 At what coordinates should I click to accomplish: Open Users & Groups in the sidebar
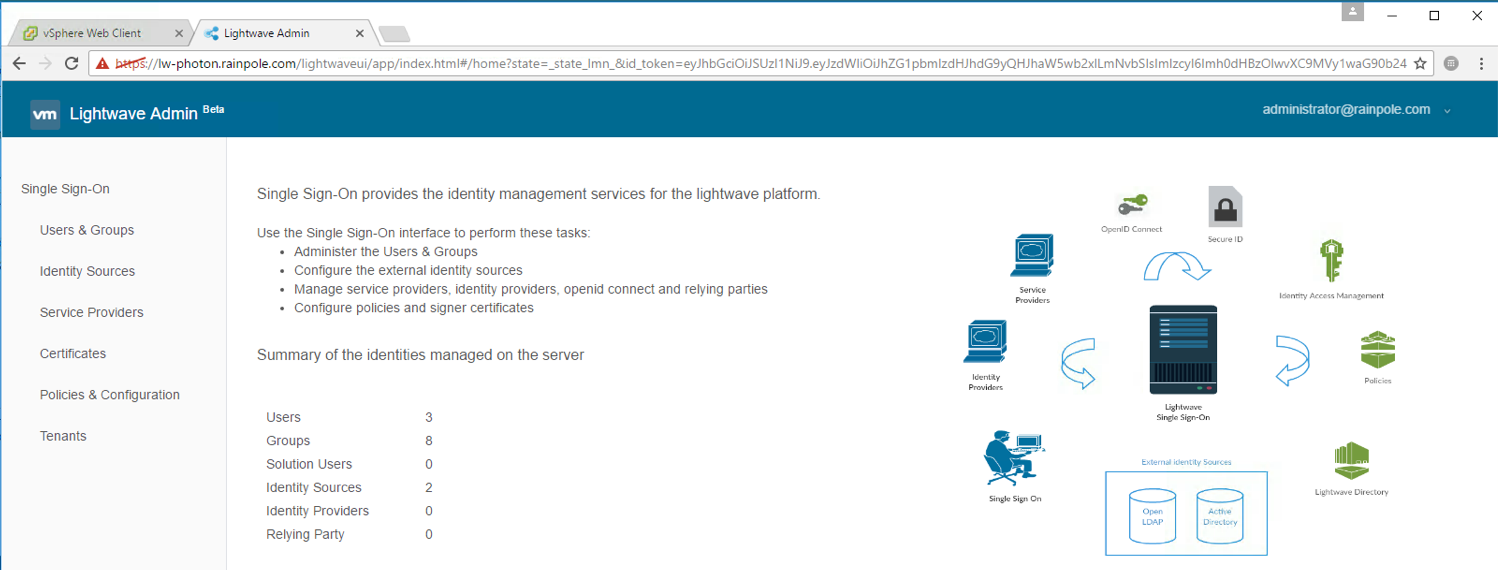click(x=87, y=230)
